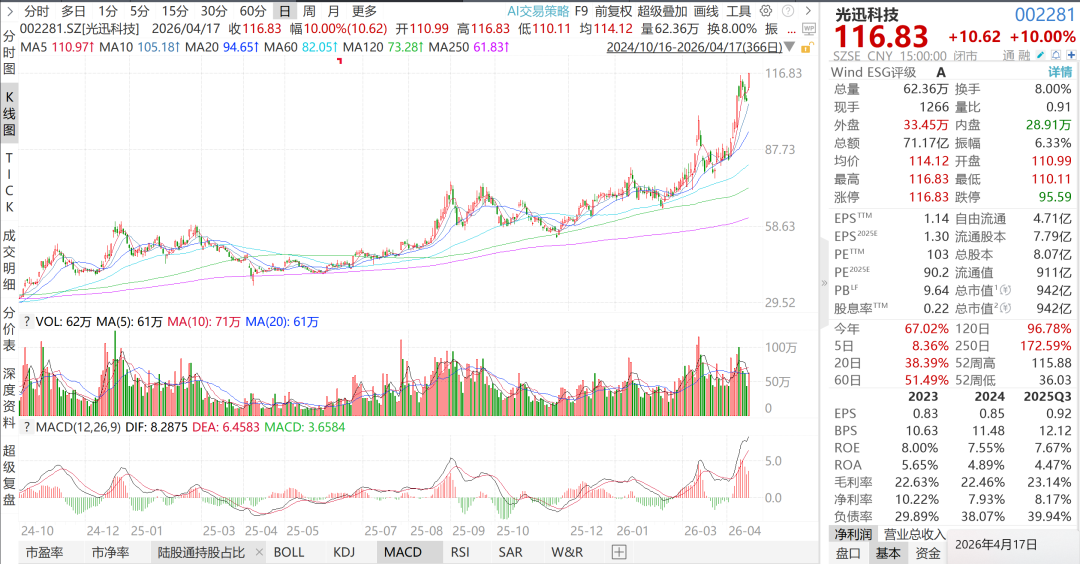Open the MACD indicator help question mark
This screenshot has height=564, width=1080.
26,428
